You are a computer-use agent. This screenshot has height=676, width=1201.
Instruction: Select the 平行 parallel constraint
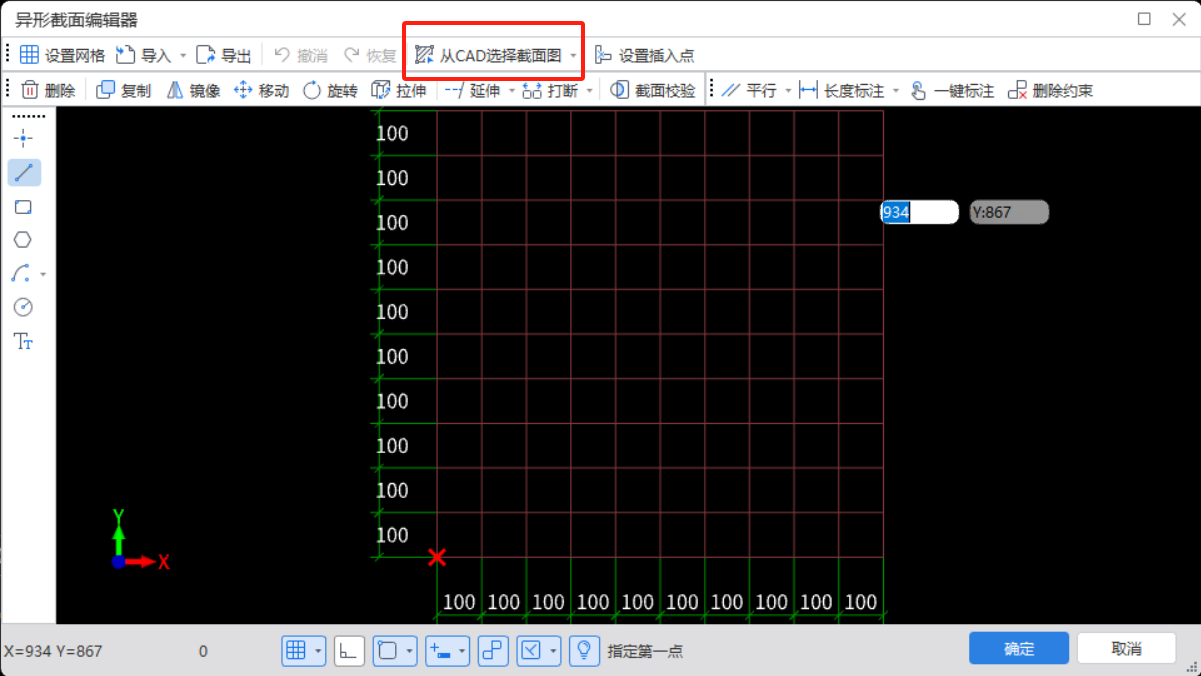749,90
